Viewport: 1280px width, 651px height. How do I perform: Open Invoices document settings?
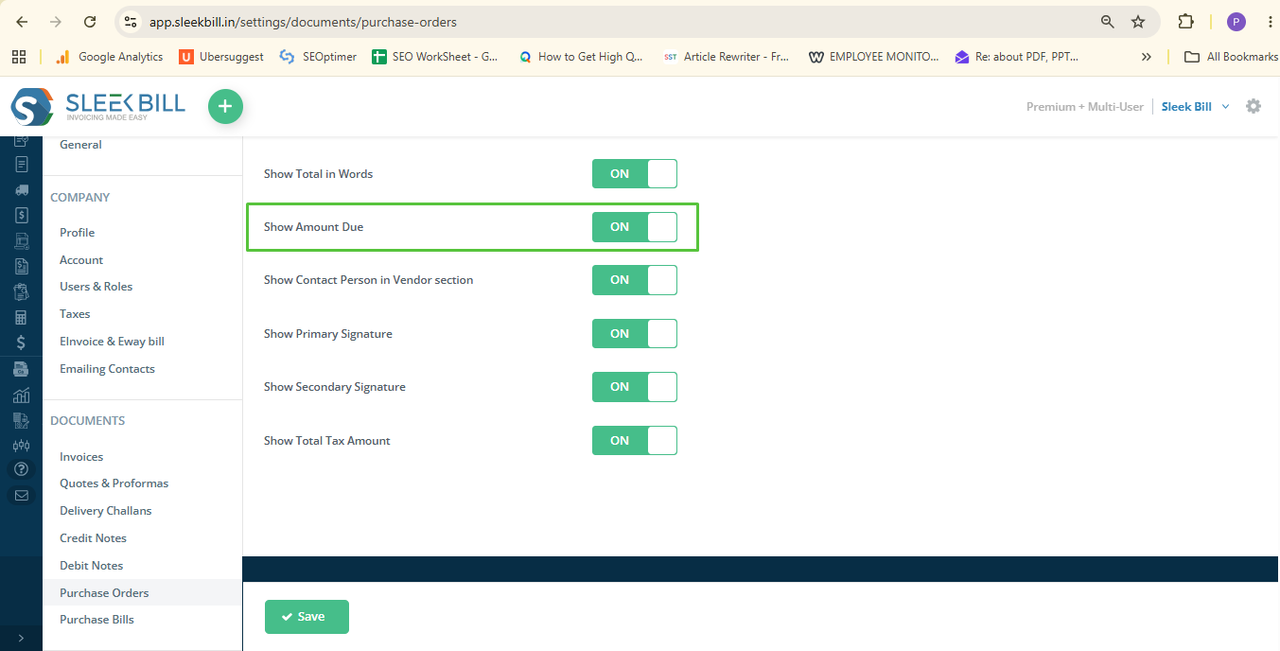(81, 457)
